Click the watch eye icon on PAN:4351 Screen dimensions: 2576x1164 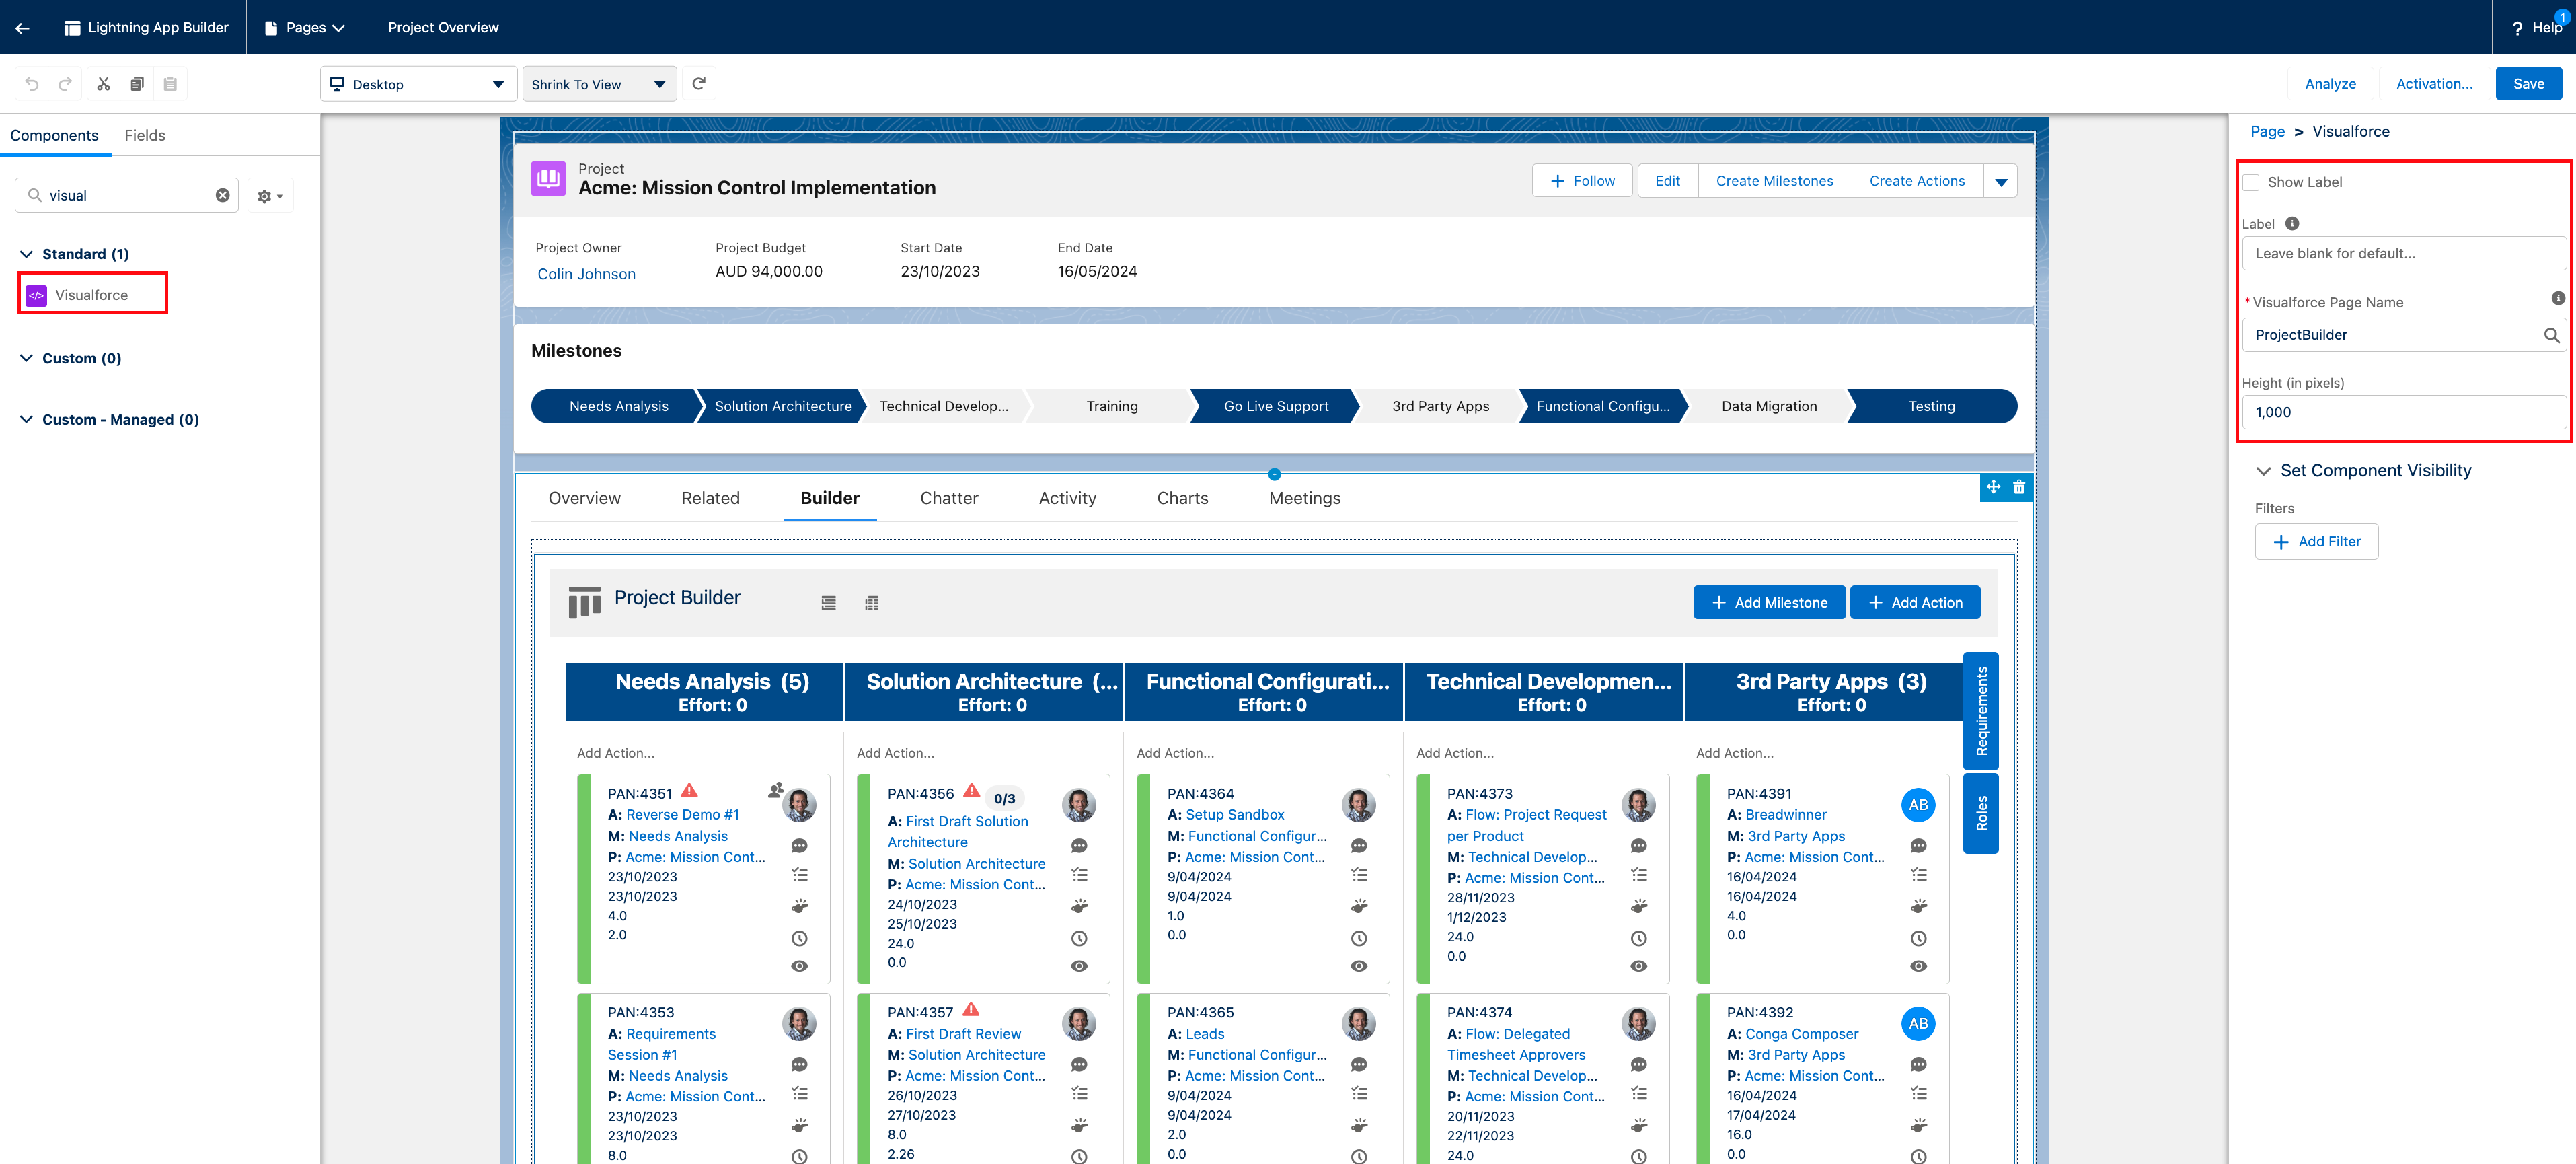(799, 966)
